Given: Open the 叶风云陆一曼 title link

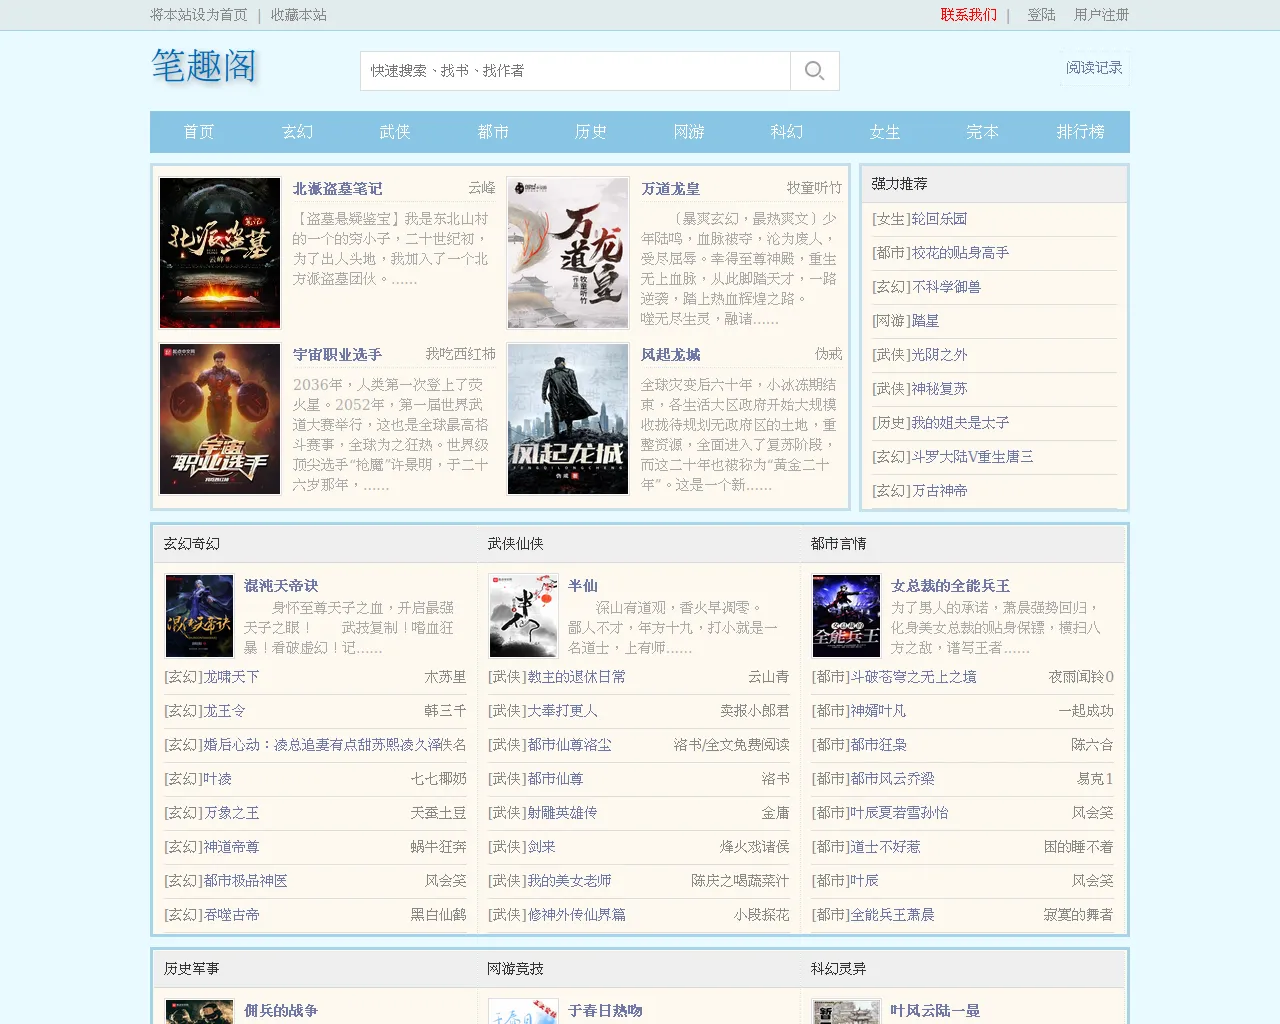Looking at the screenshot, I should [935, 1011].
